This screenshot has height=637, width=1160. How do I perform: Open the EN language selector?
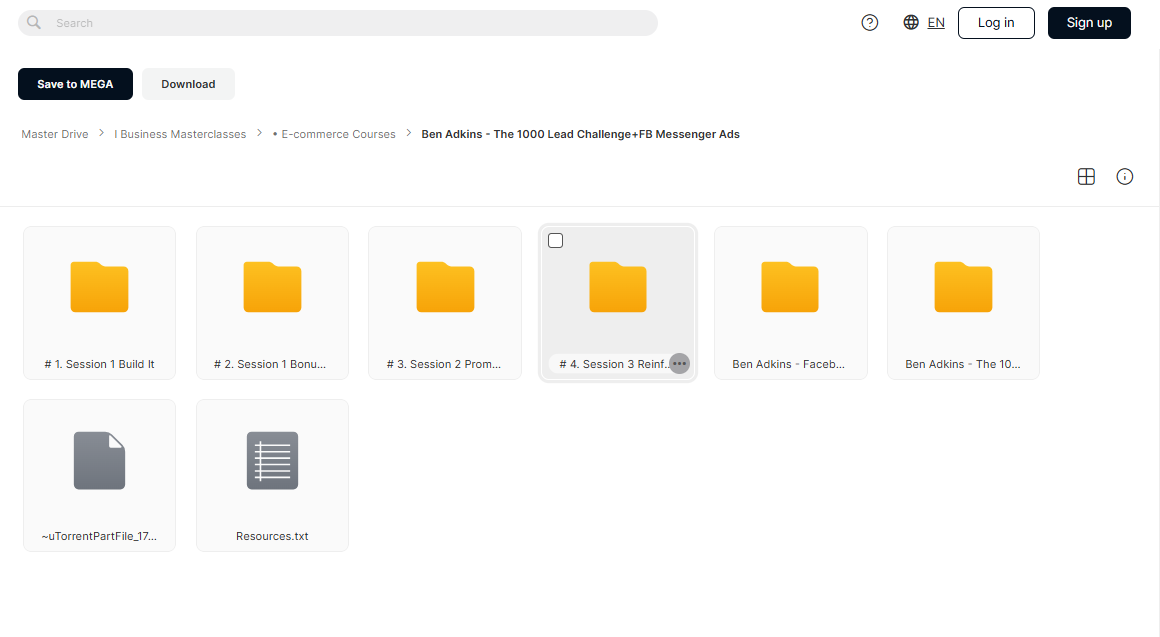click(936, 23)
